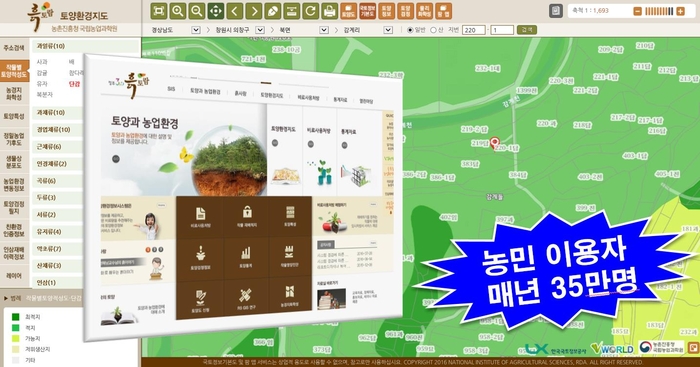700x367 pixels.
Task: Click the printer icon
Action: pyautogui.click(x=329, y=11)
